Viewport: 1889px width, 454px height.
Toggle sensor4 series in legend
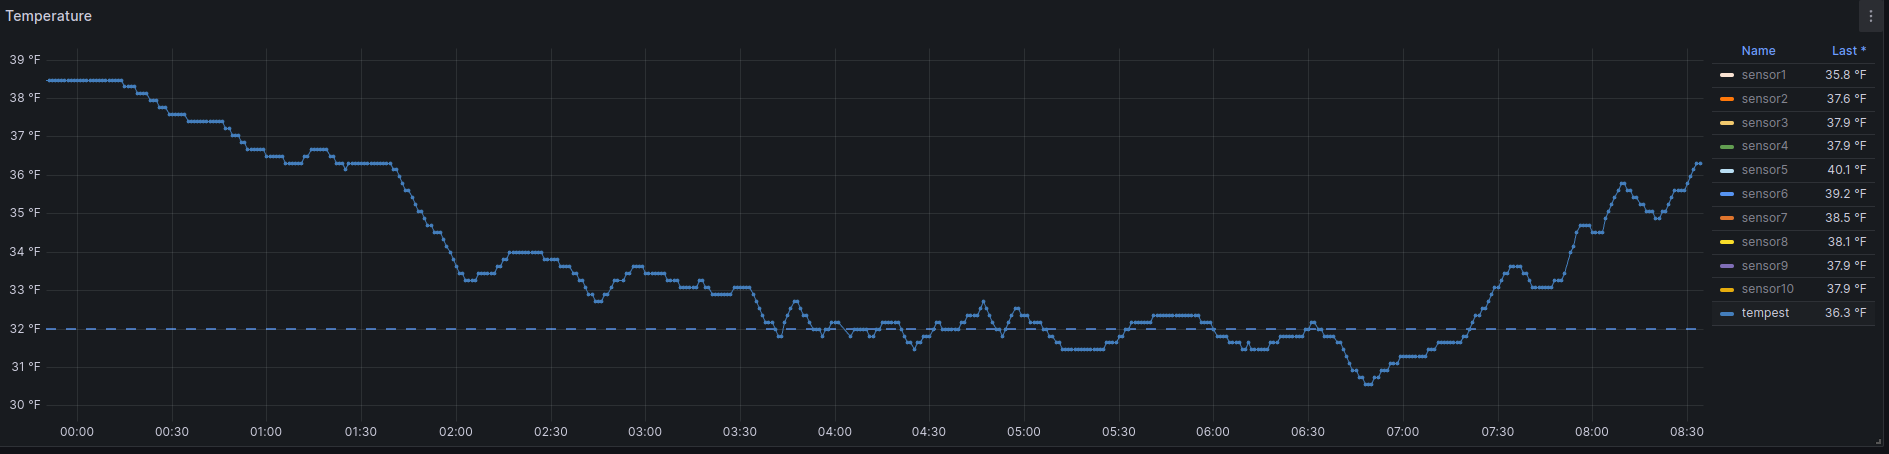[x=1764, y=146]
